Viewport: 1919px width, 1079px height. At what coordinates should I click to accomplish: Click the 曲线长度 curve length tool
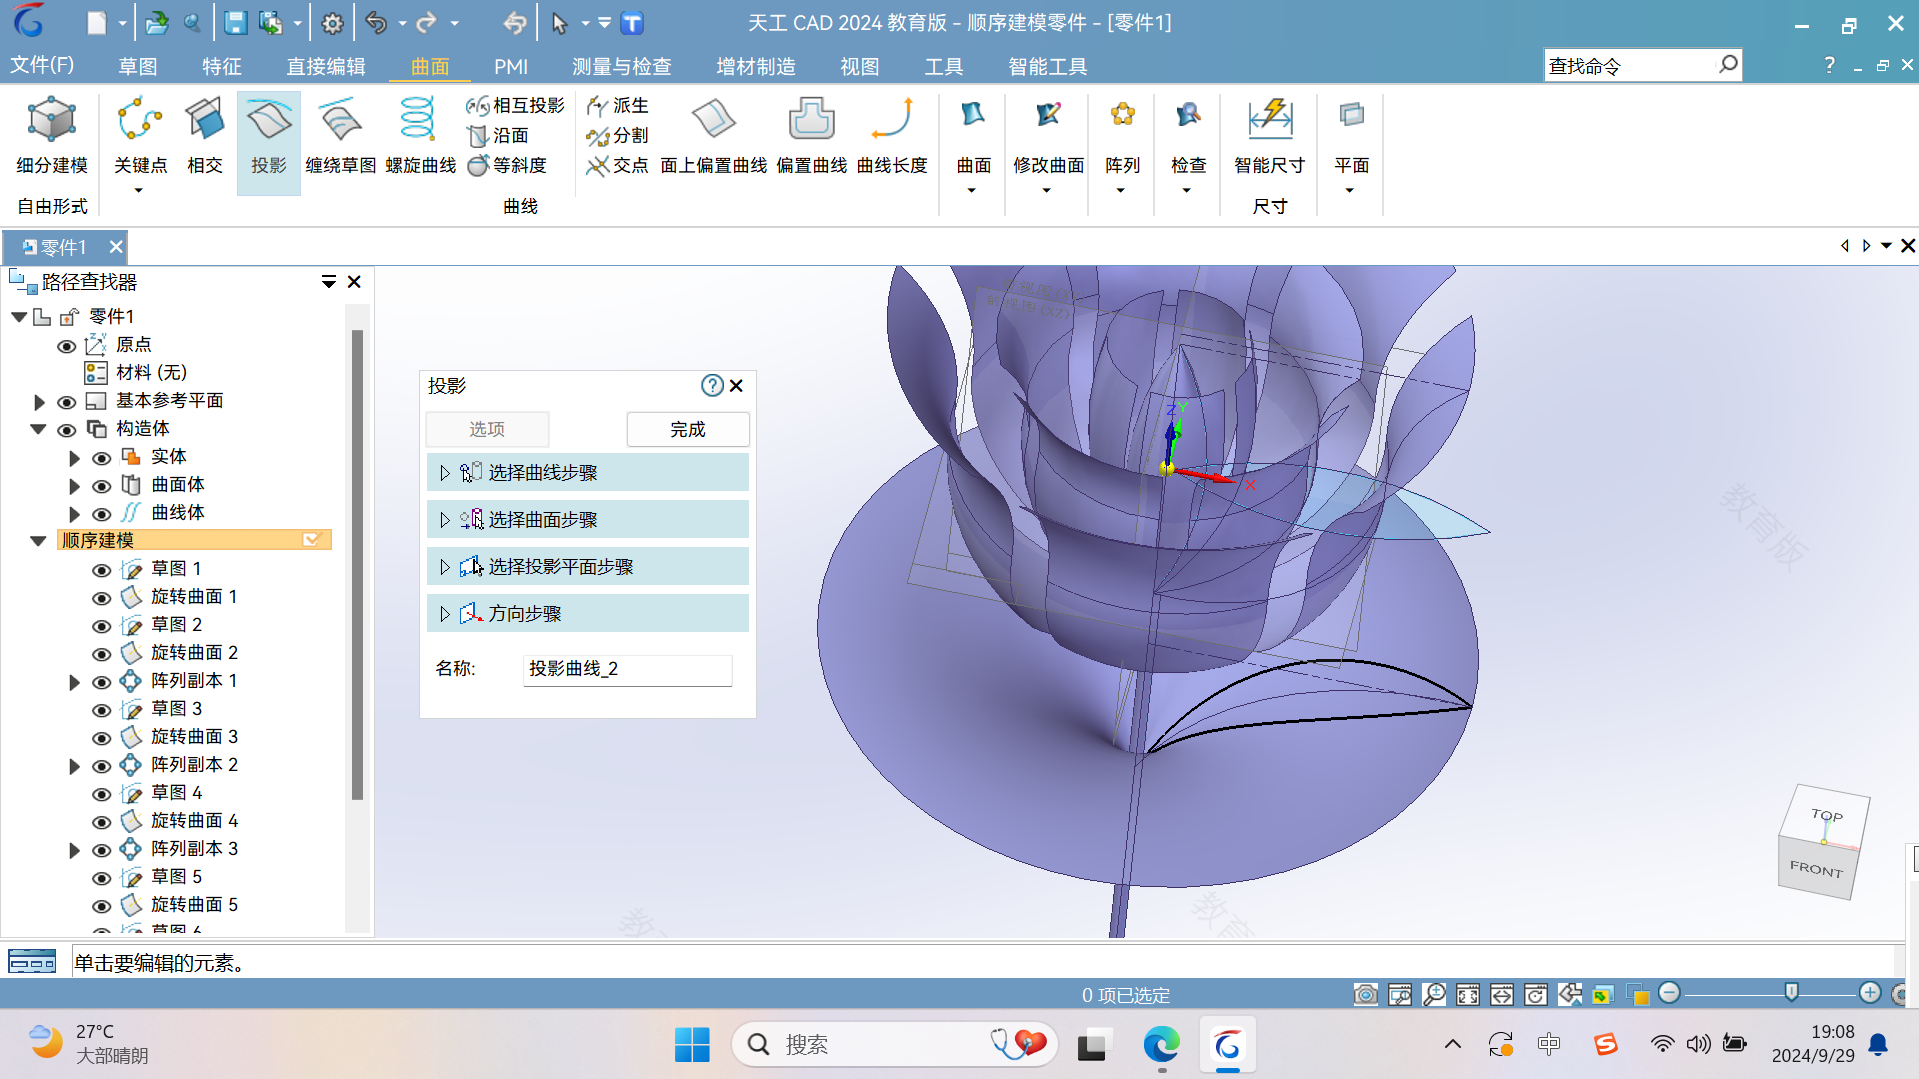pyautogui.click(x=892, y=136)
